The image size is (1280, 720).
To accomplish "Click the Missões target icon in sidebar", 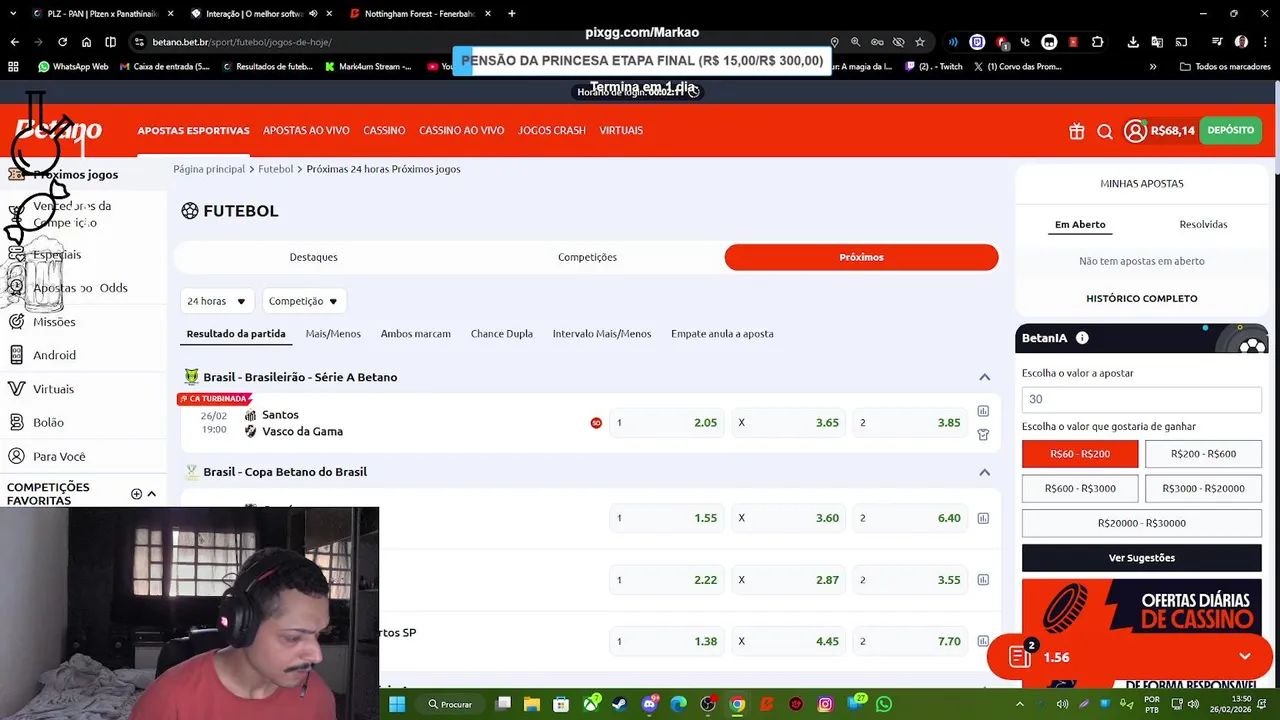I will (x=16, y=322).
